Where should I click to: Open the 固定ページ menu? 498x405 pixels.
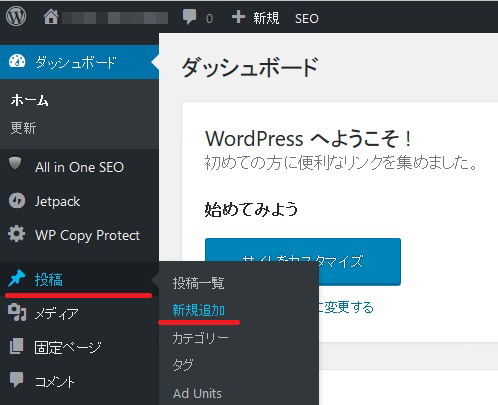68,347
